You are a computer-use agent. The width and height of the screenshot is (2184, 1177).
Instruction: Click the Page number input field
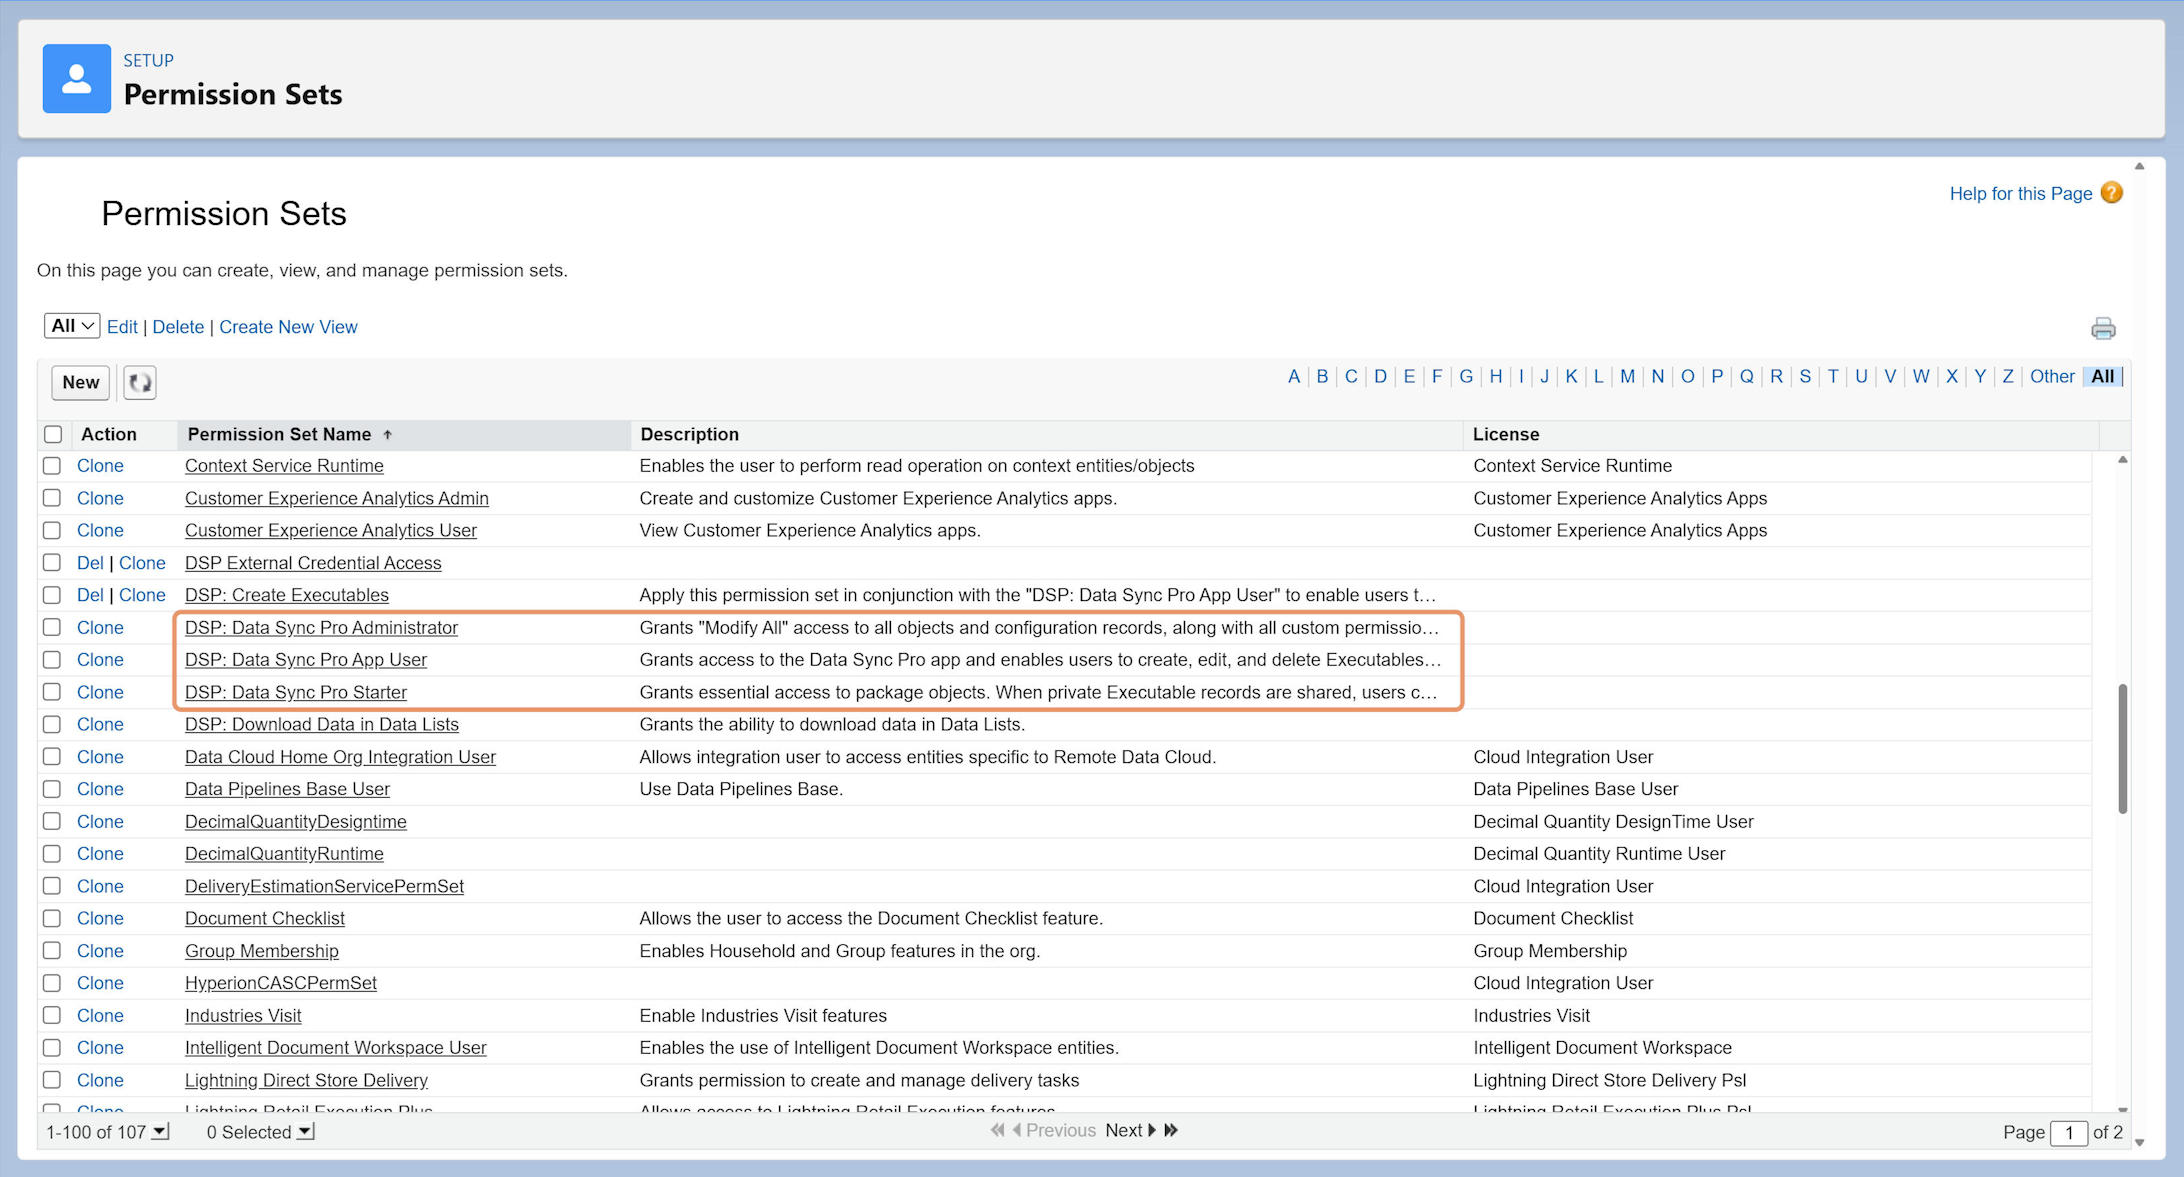(x=2069, y=1132)
